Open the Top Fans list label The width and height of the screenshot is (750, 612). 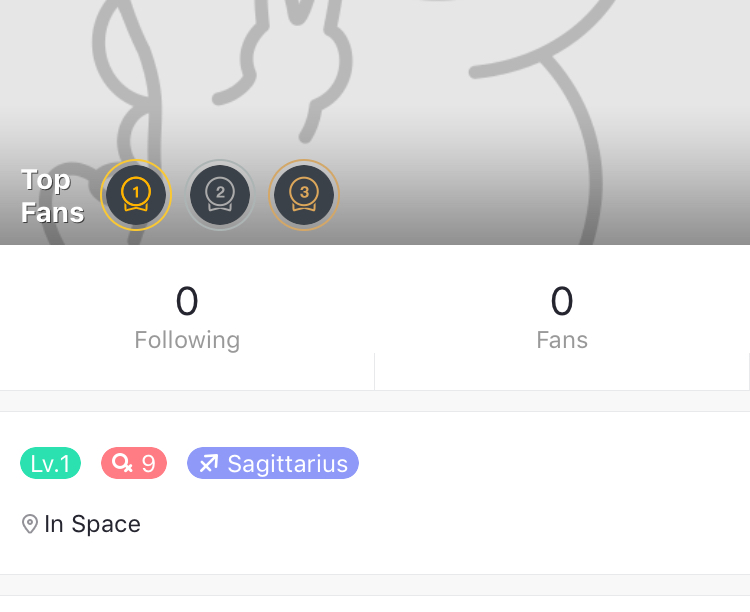(52, 195)
